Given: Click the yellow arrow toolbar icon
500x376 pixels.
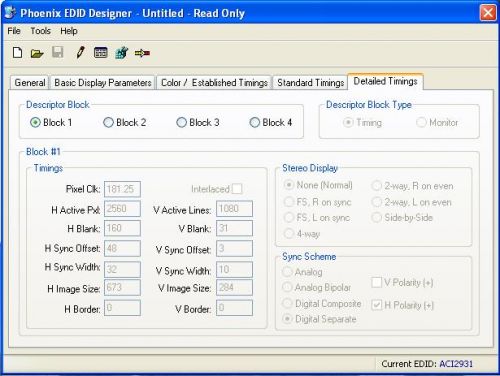Looking at the screenshot, I should click(x=142, y=53).
